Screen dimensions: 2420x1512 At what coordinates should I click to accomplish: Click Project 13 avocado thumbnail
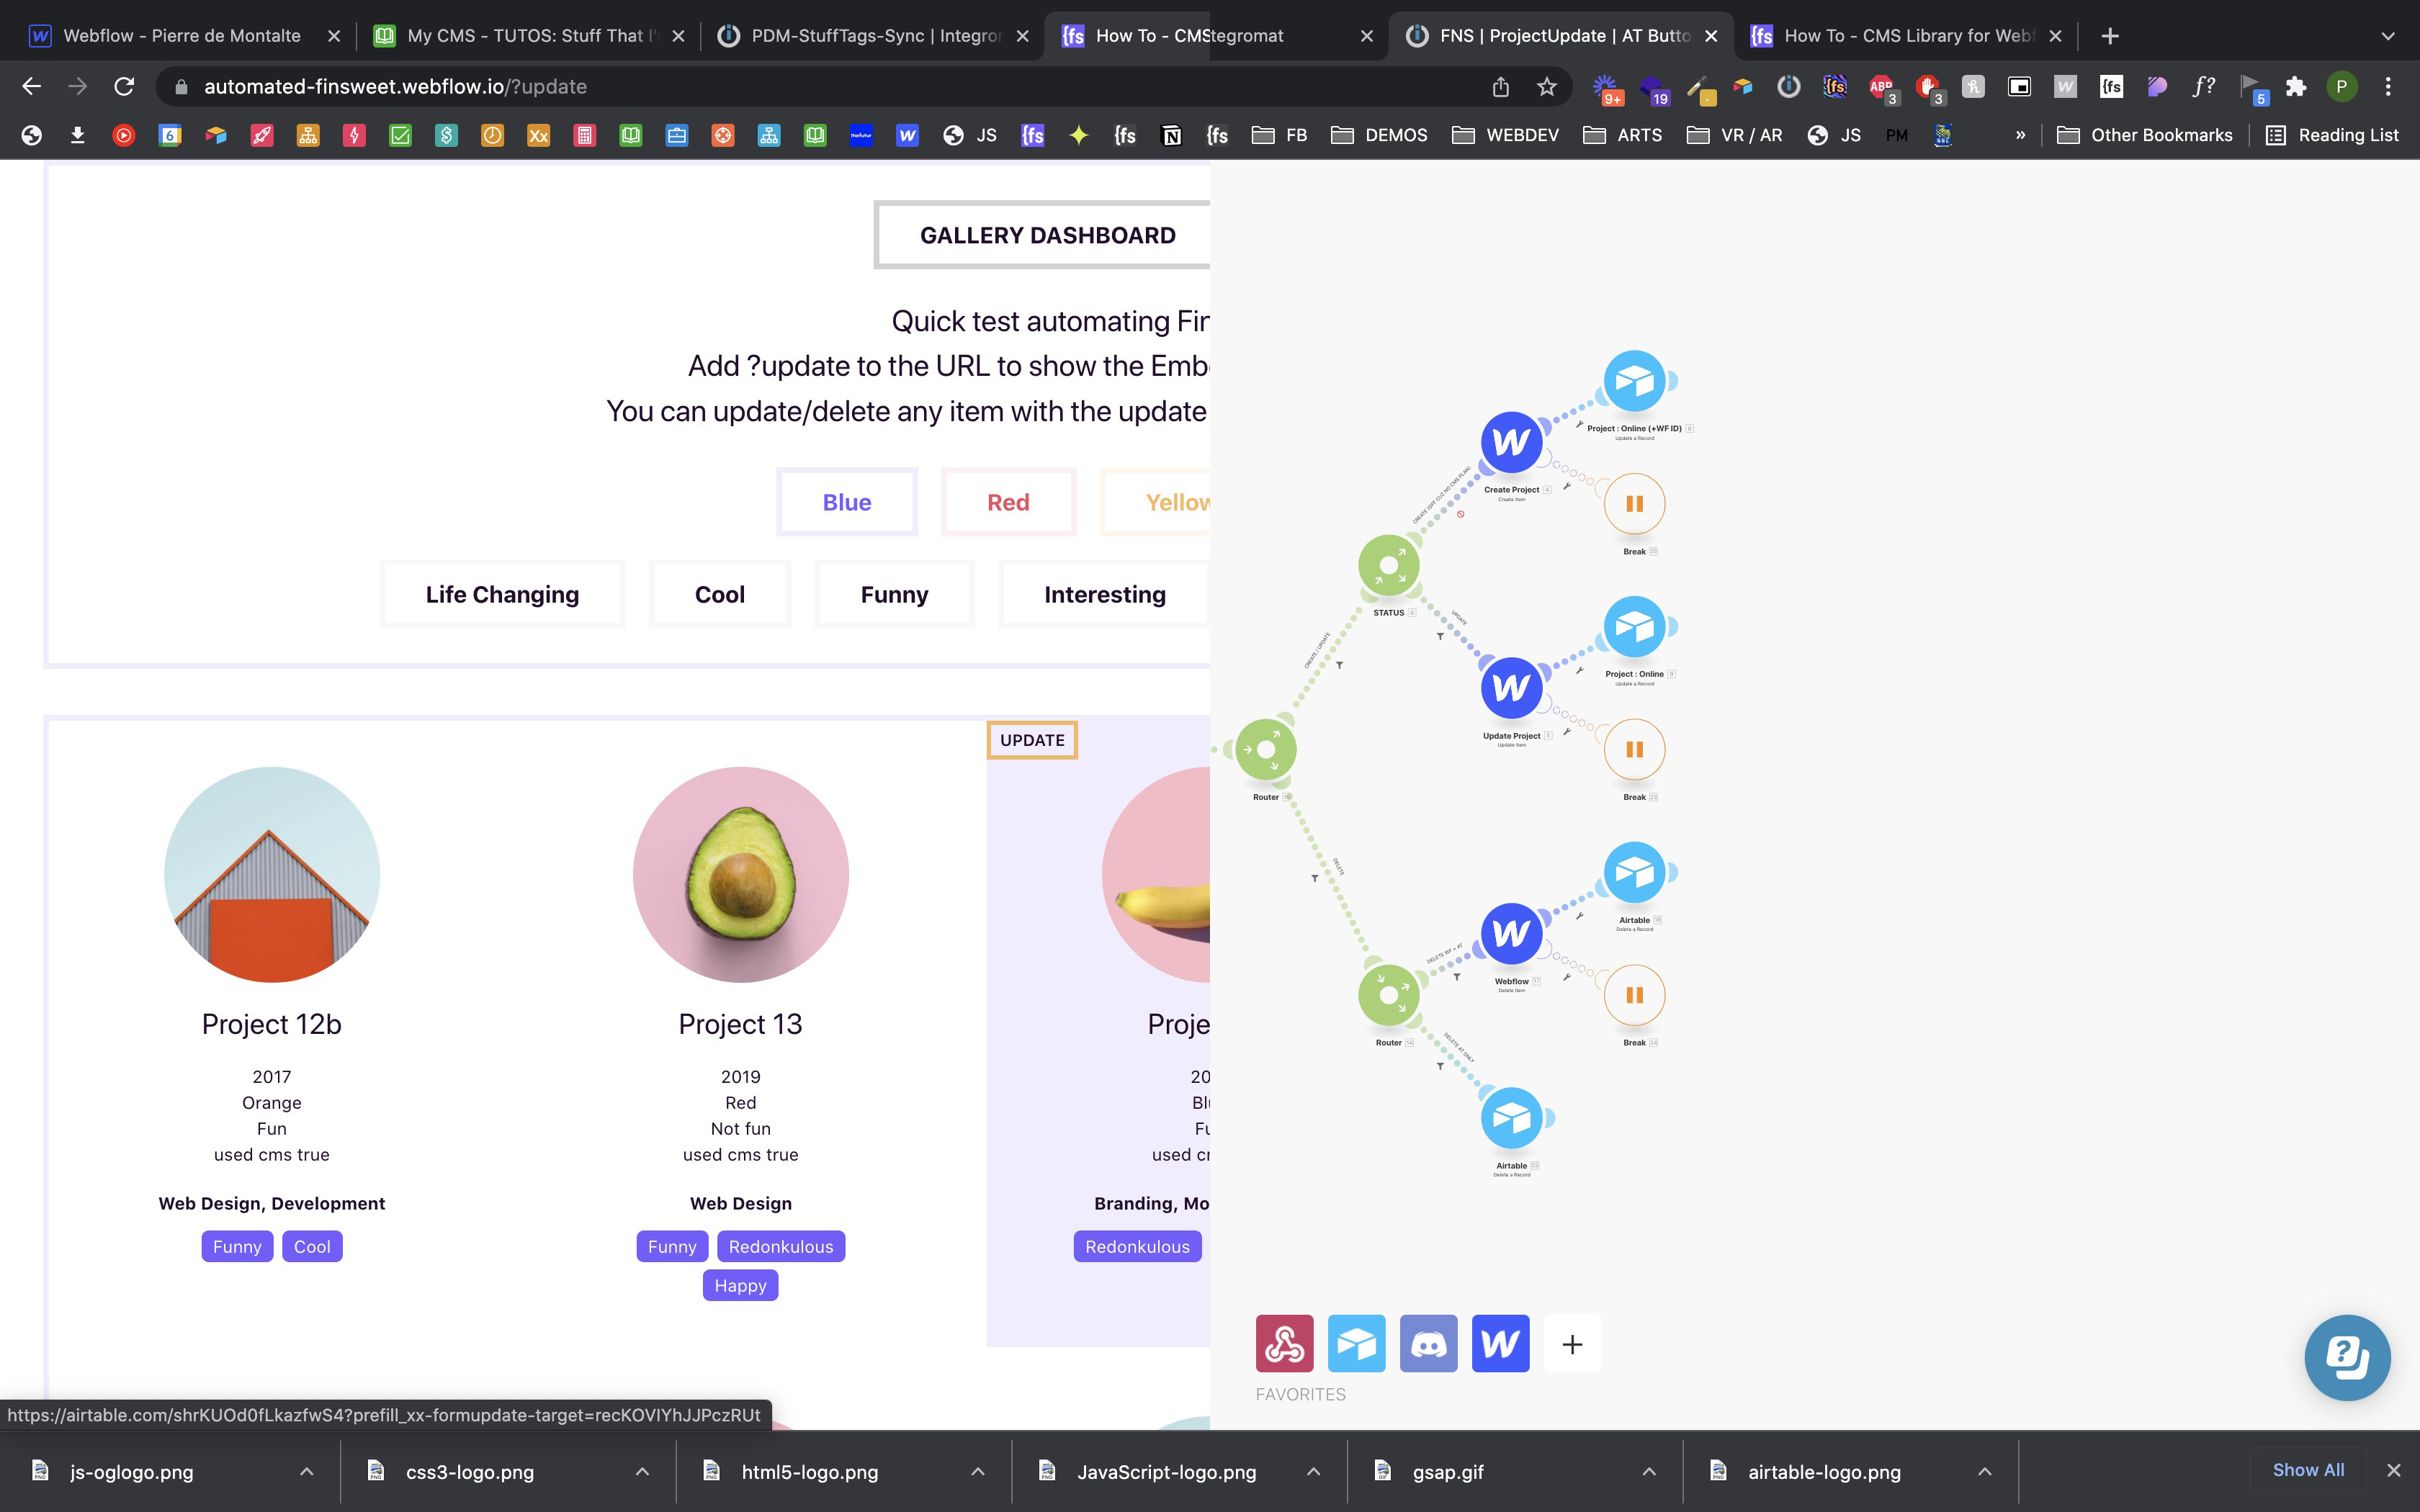pos(740,875)
